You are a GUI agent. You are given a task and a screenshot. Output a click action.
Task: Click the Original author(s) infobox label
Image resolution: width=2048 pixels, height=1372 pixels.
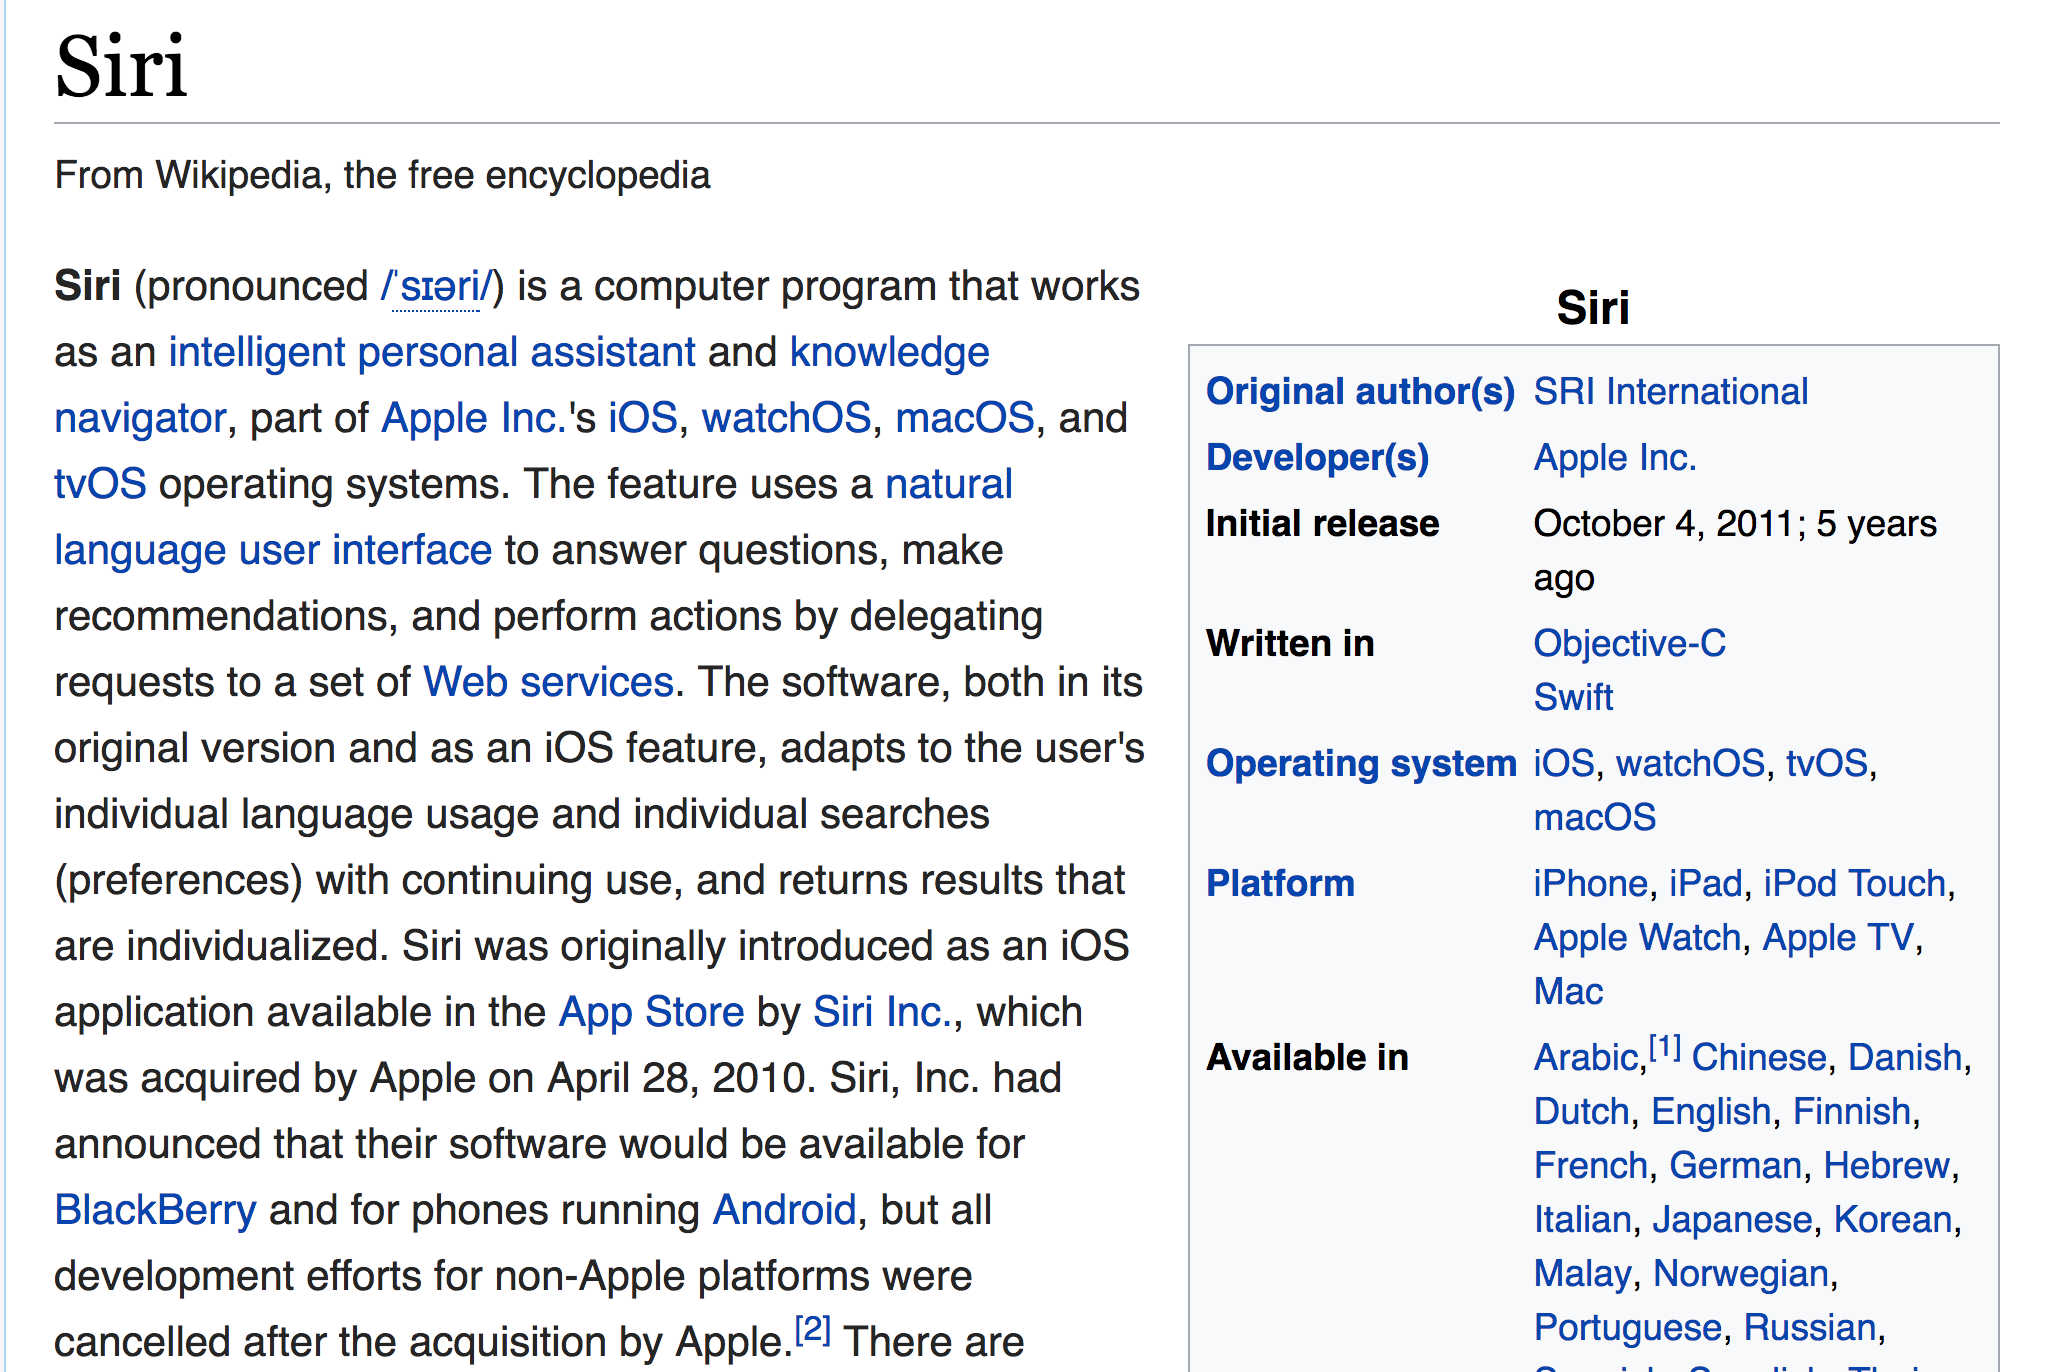1361,392
